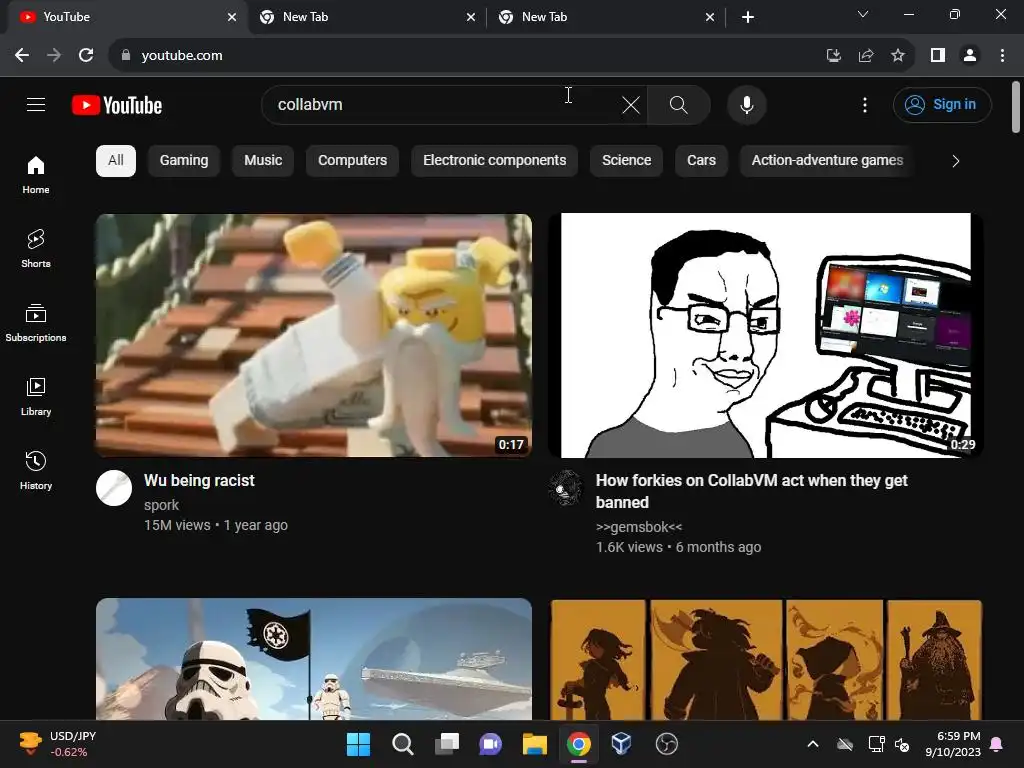Select the Electronic components filter chip
The height and width of the screenshot is (768, 1024).
tap(494, 161)
